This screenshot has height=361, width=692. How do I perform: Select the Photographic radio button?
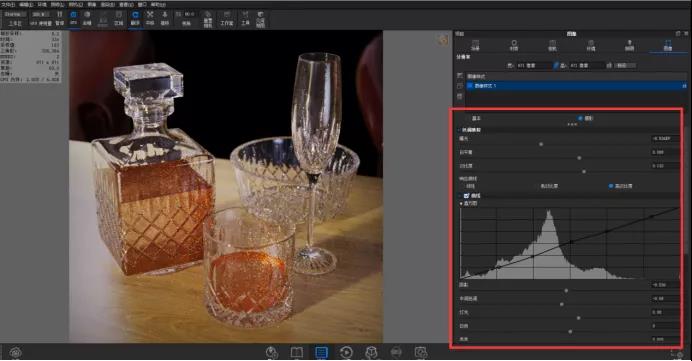(580, 118)
